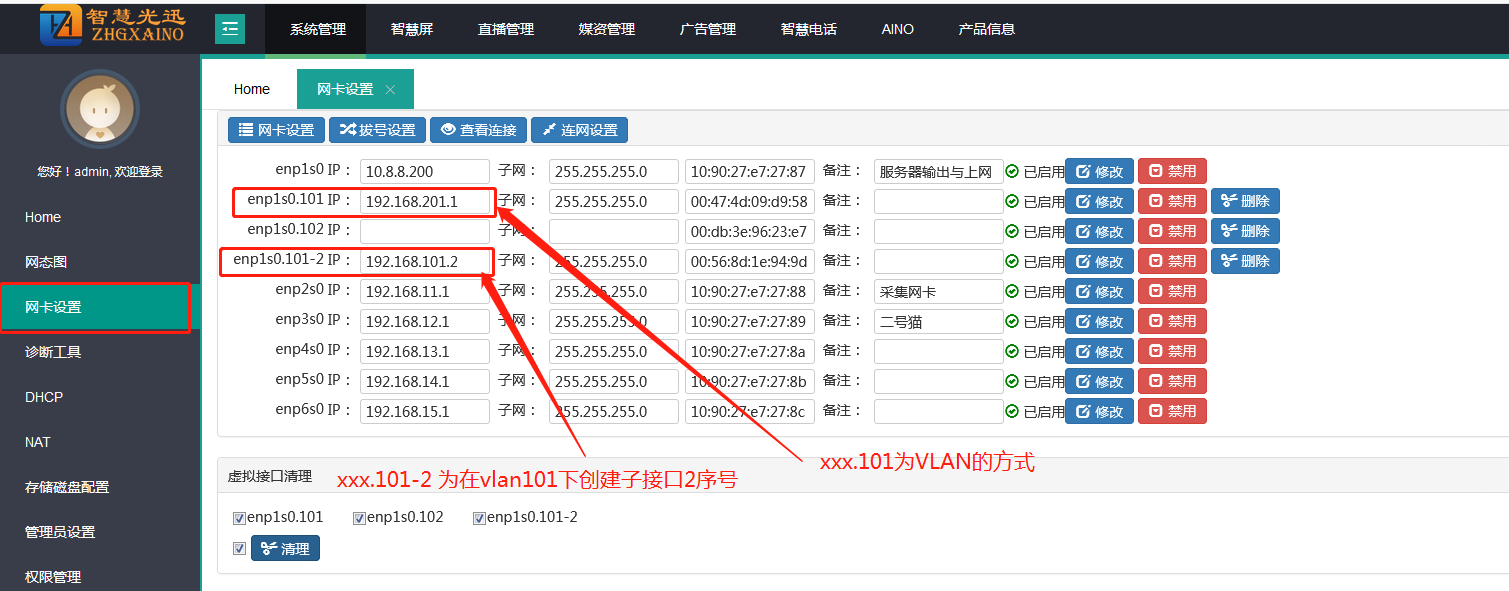Open DHCP in the sidebar
Image resolution: width=1509 pixels, height=591 pixels.
(44, 397)
